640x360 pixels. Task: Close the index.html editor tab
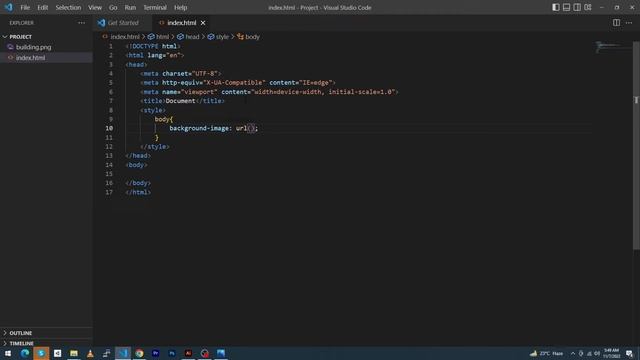(x=203, y=23)
